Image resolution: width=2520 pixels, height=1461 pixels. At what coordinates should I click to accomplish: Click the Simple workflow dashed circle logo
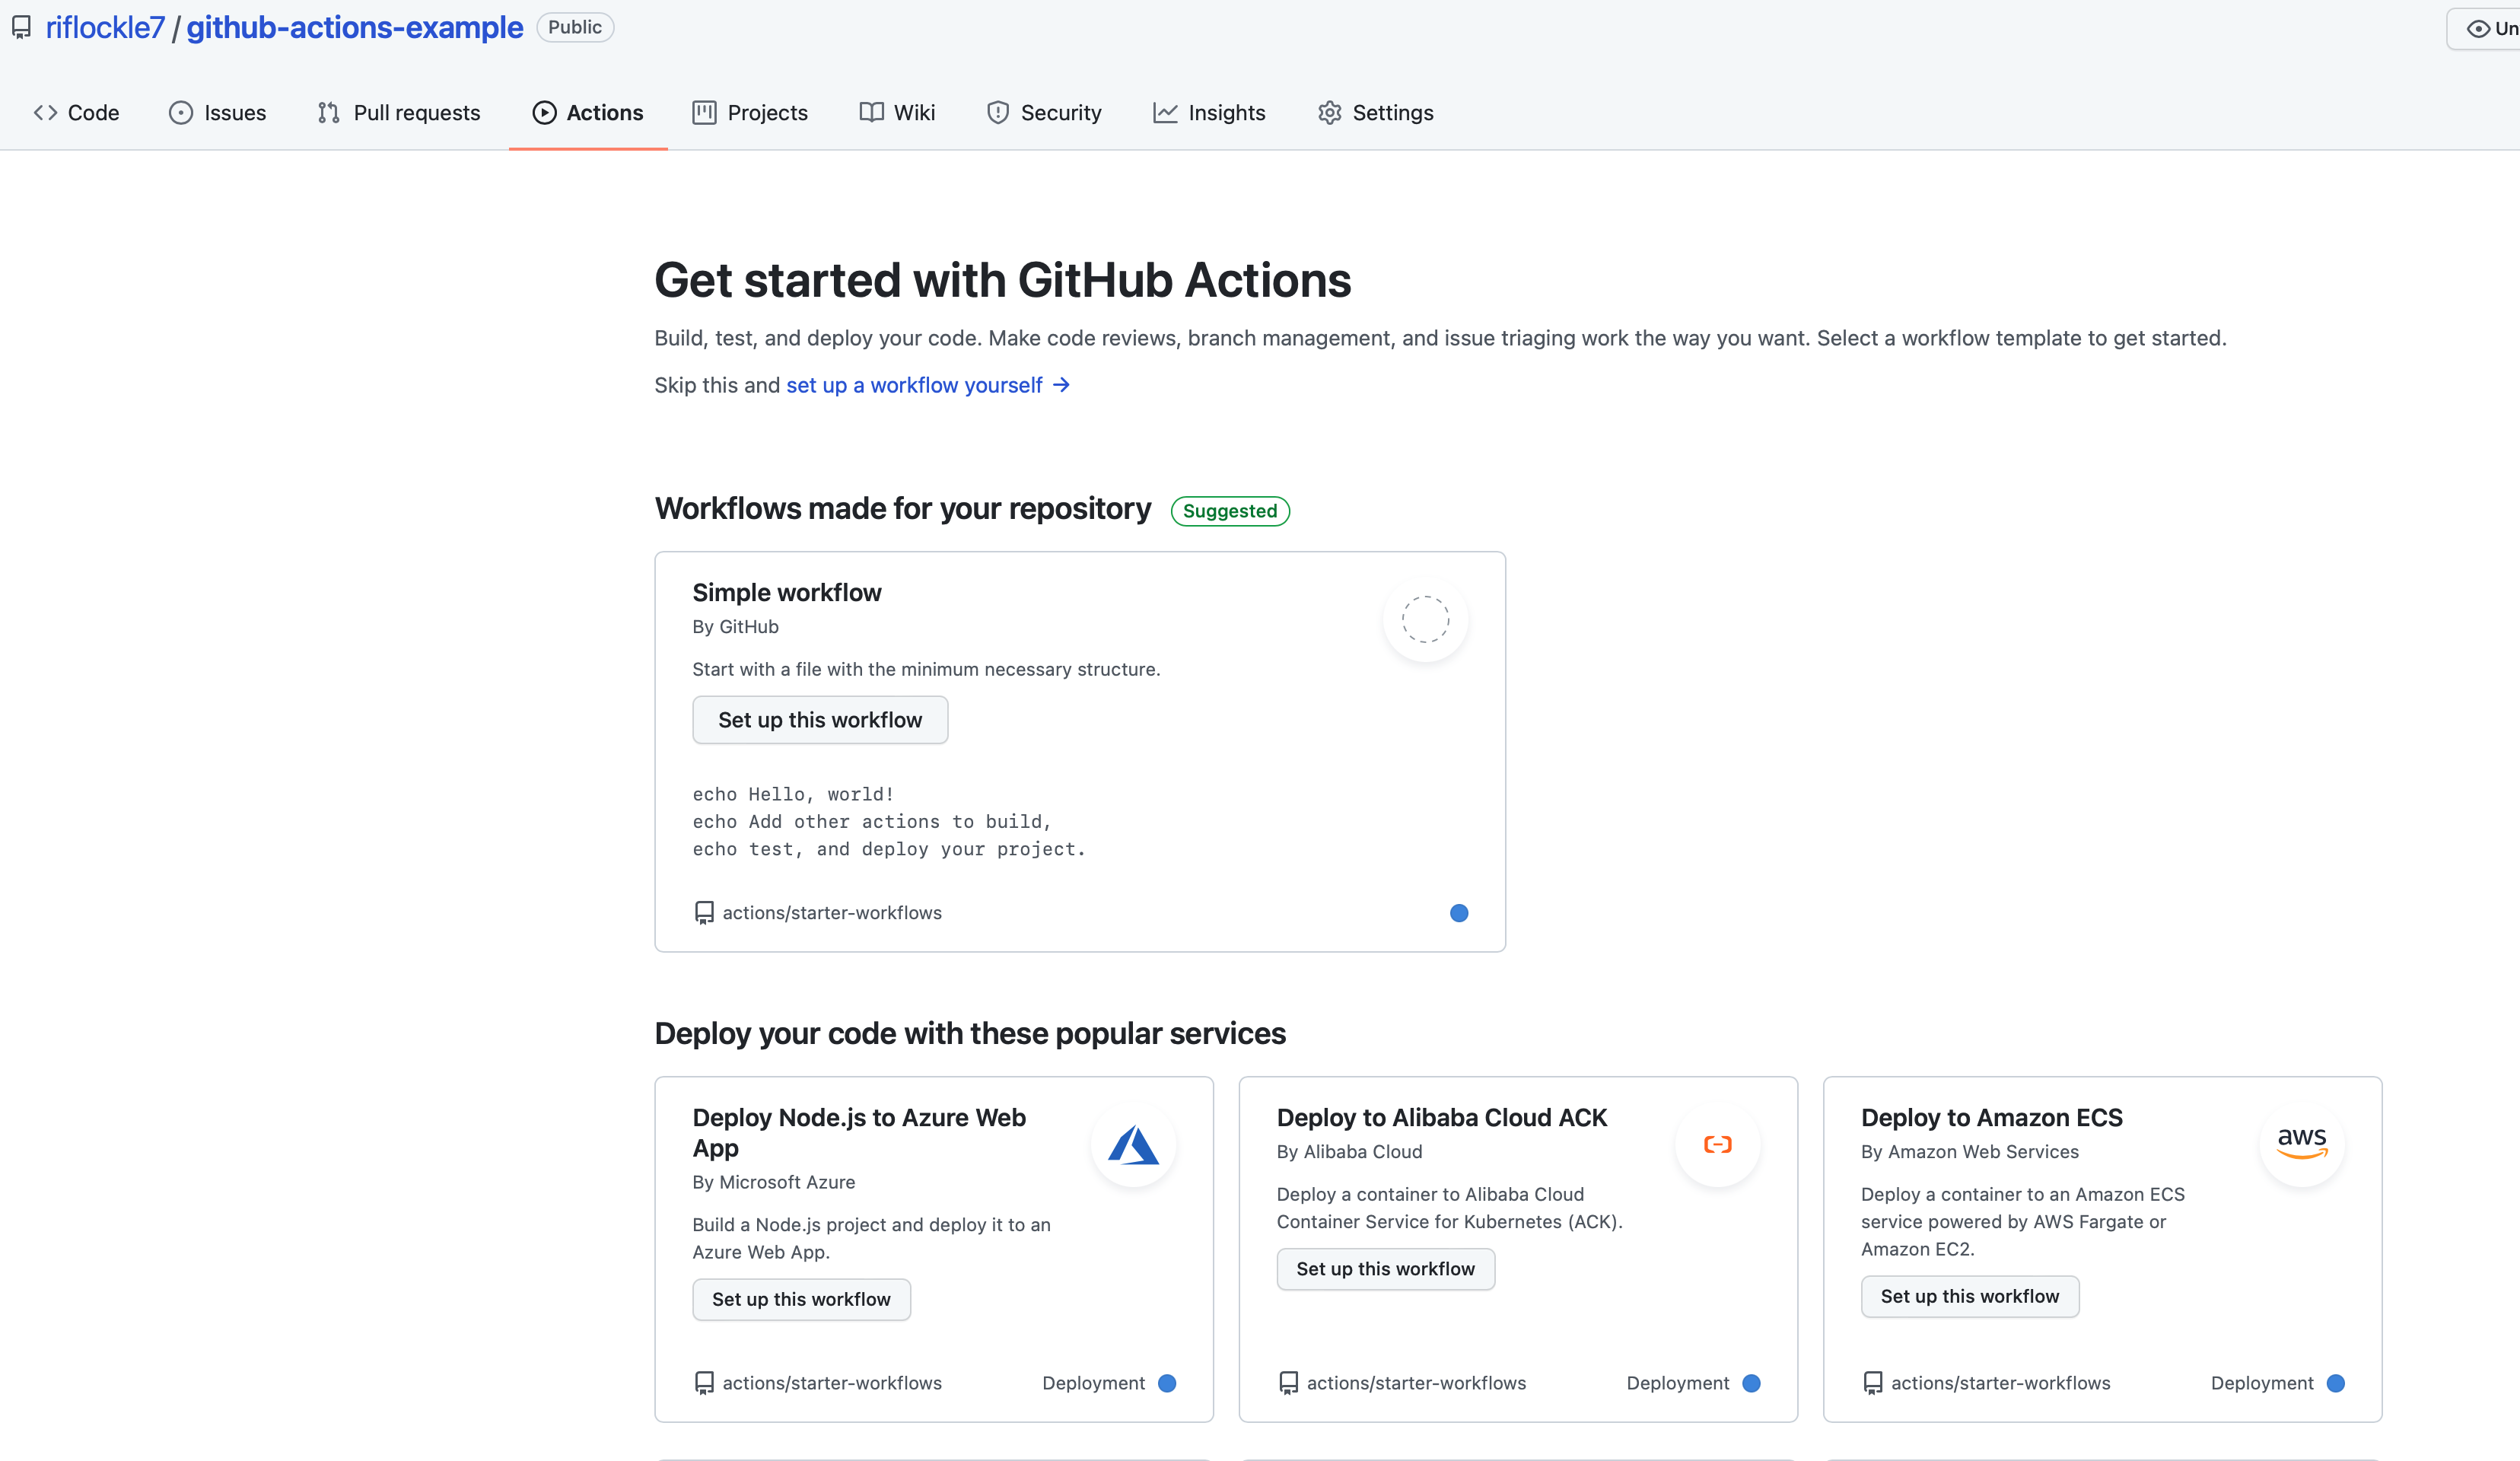click(x=1425, y=620)
